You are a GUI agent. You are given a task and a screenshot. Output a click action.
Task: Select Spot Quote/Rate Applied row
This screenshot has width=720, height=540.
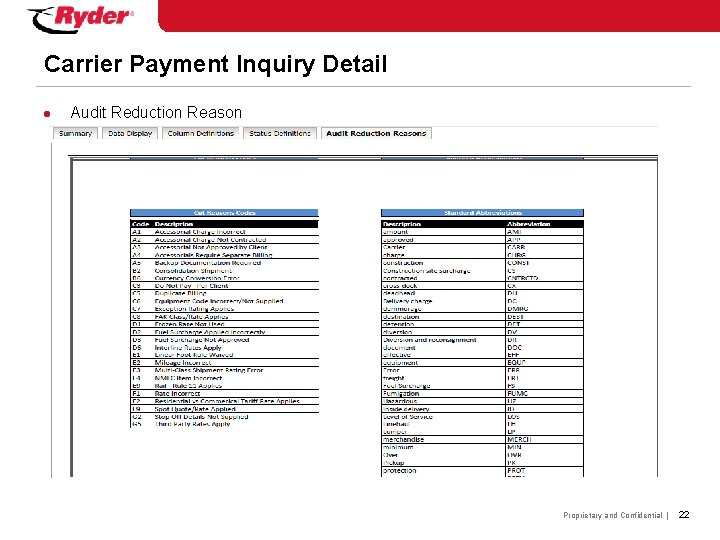coord(224,409)
